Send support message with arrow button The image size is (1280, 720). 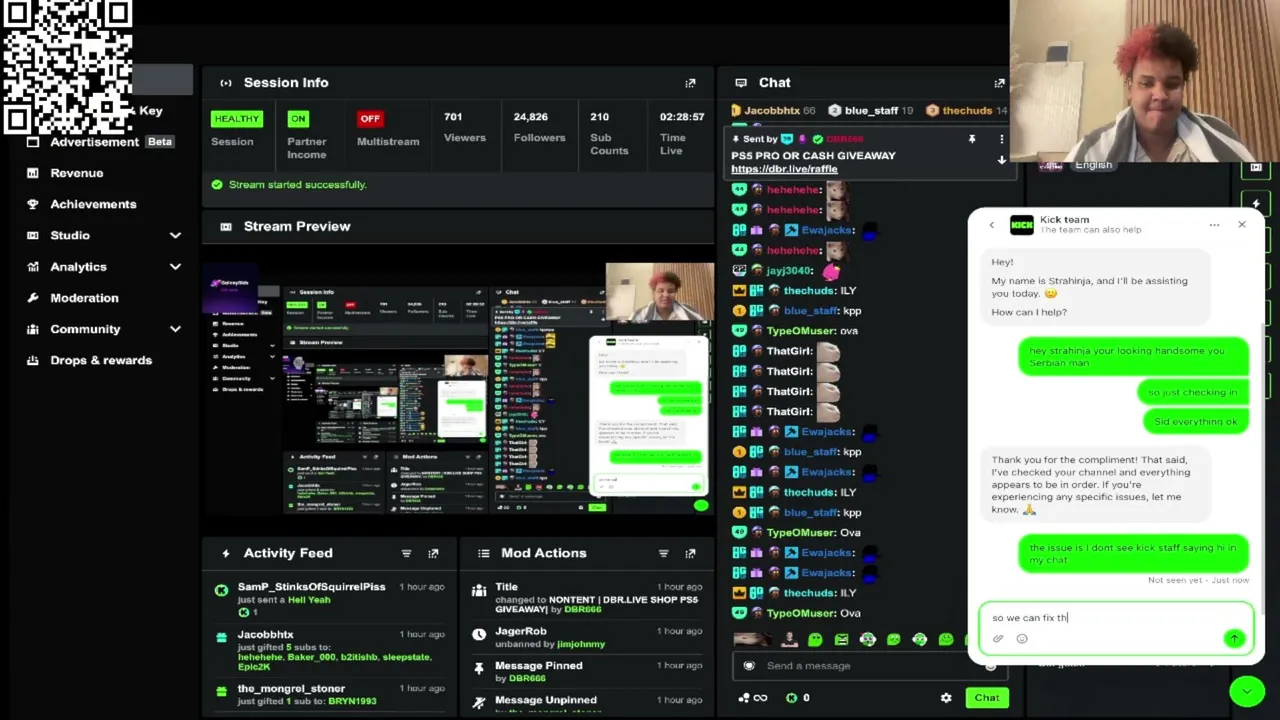(x=1234, y=639)
